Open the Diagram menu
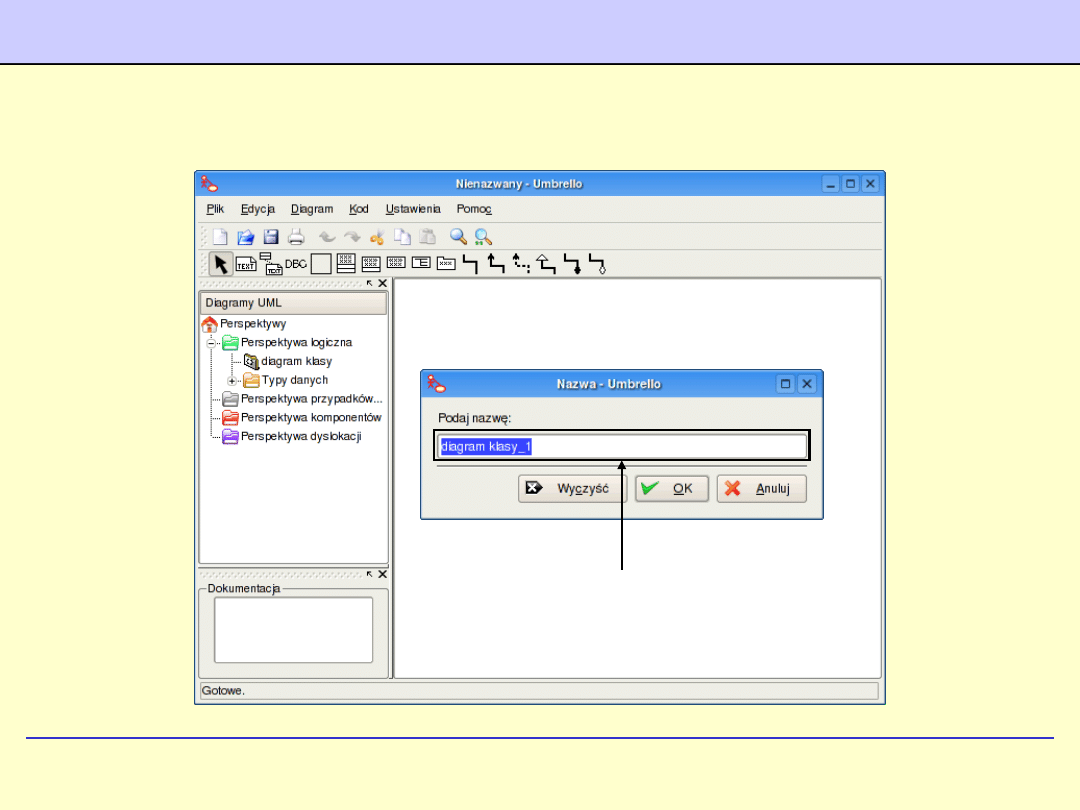This screenshot has width=1080, height=810. [x=312, y=209]
